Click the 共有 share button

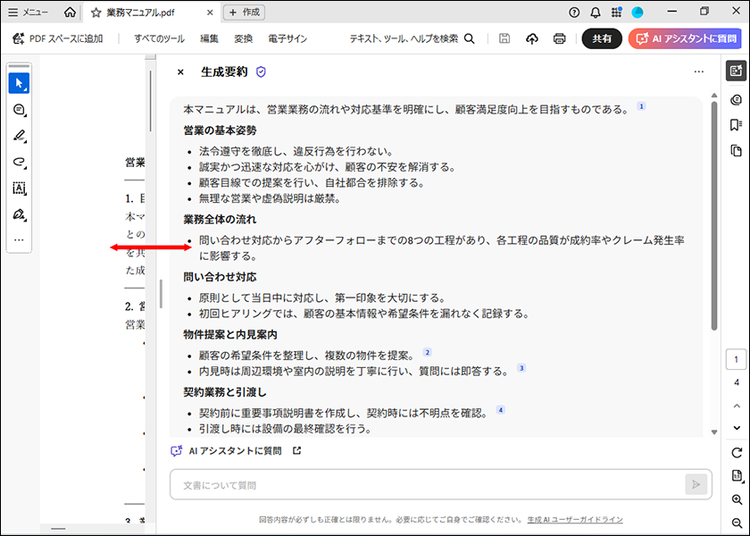pyautogui.click(x=602, y=39)
